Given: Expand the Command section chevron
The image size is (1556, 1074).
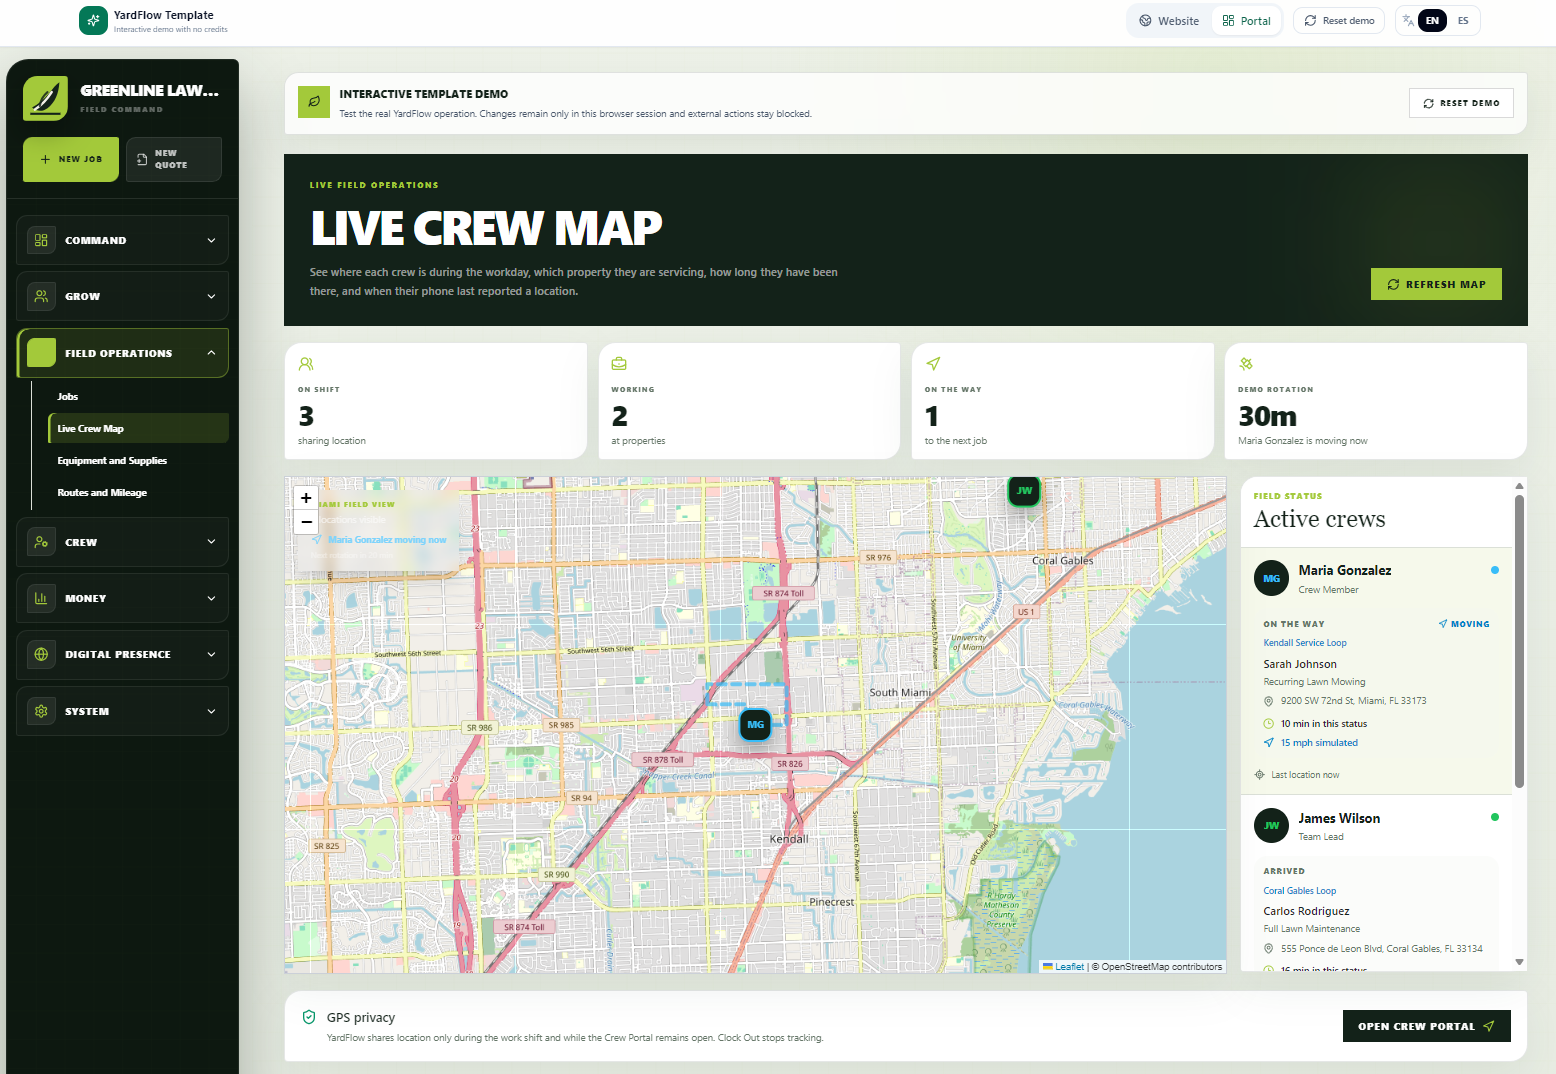Looking at the screenshot, I should point(211,240).
